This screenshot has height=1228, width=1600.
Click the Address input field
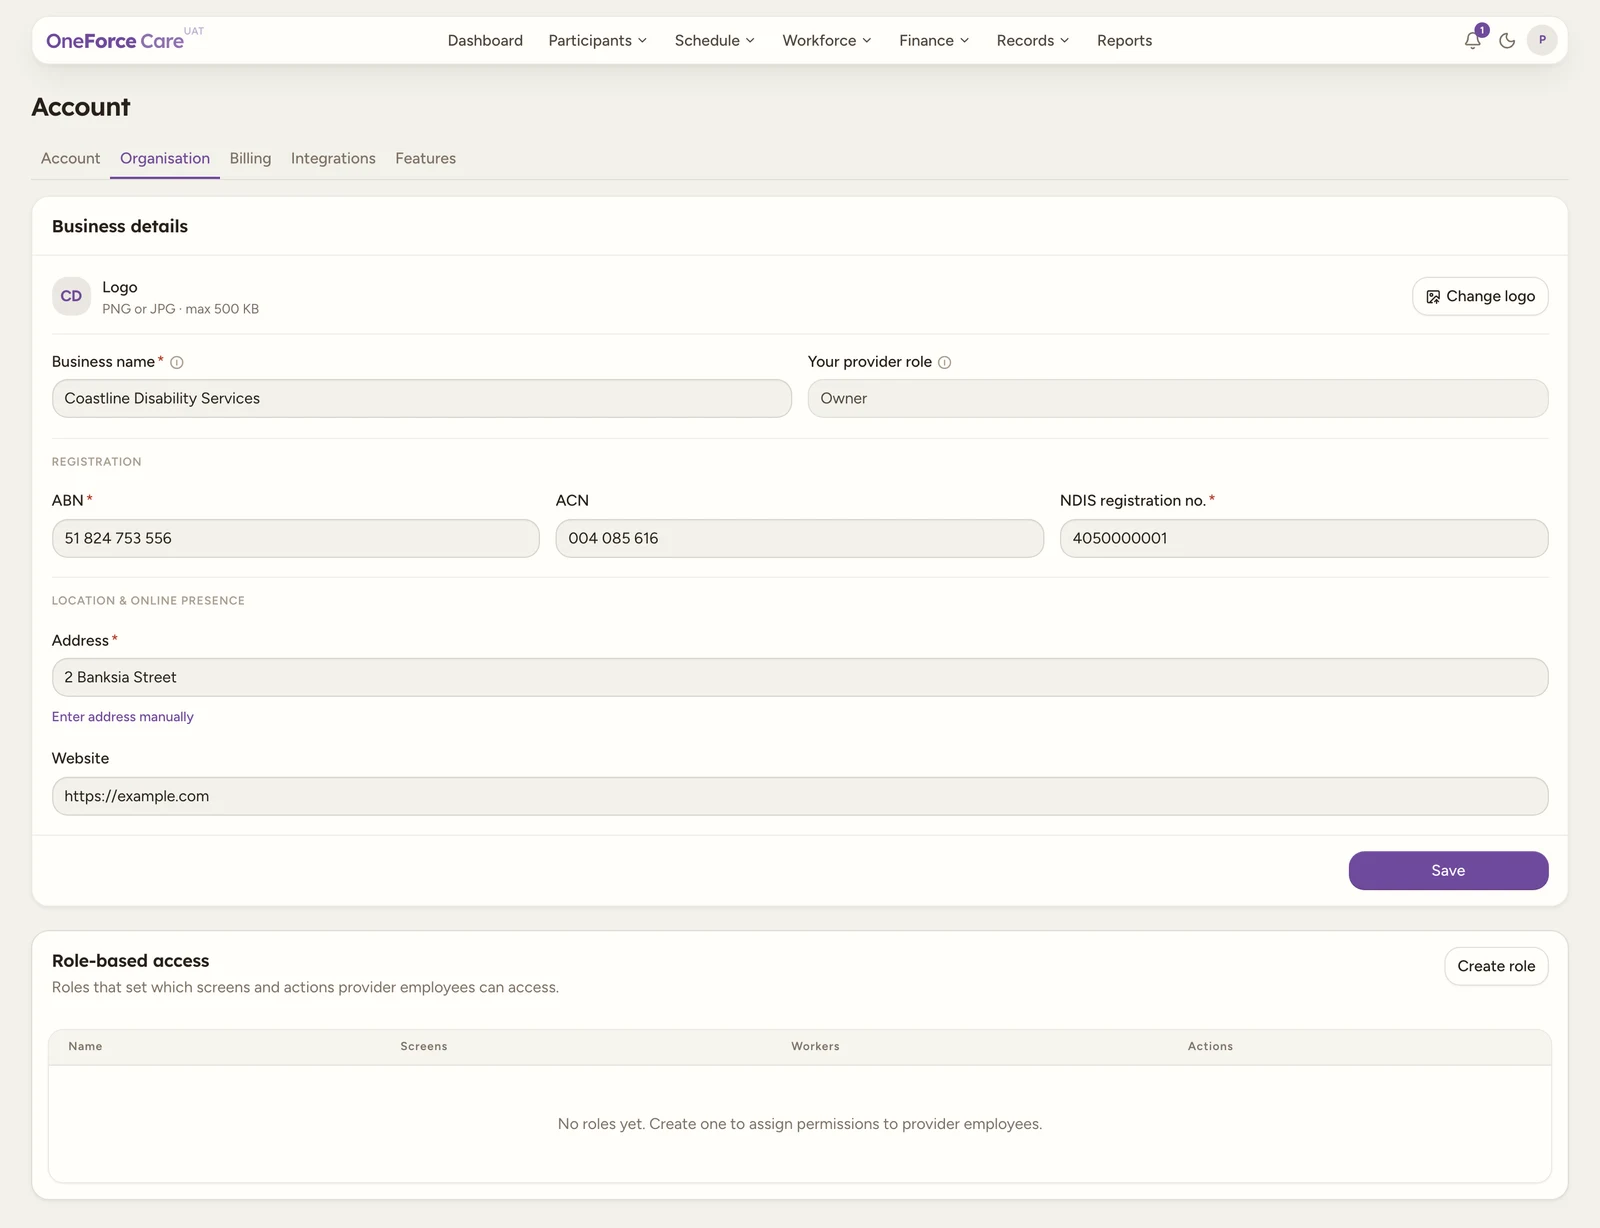(800, 677)
